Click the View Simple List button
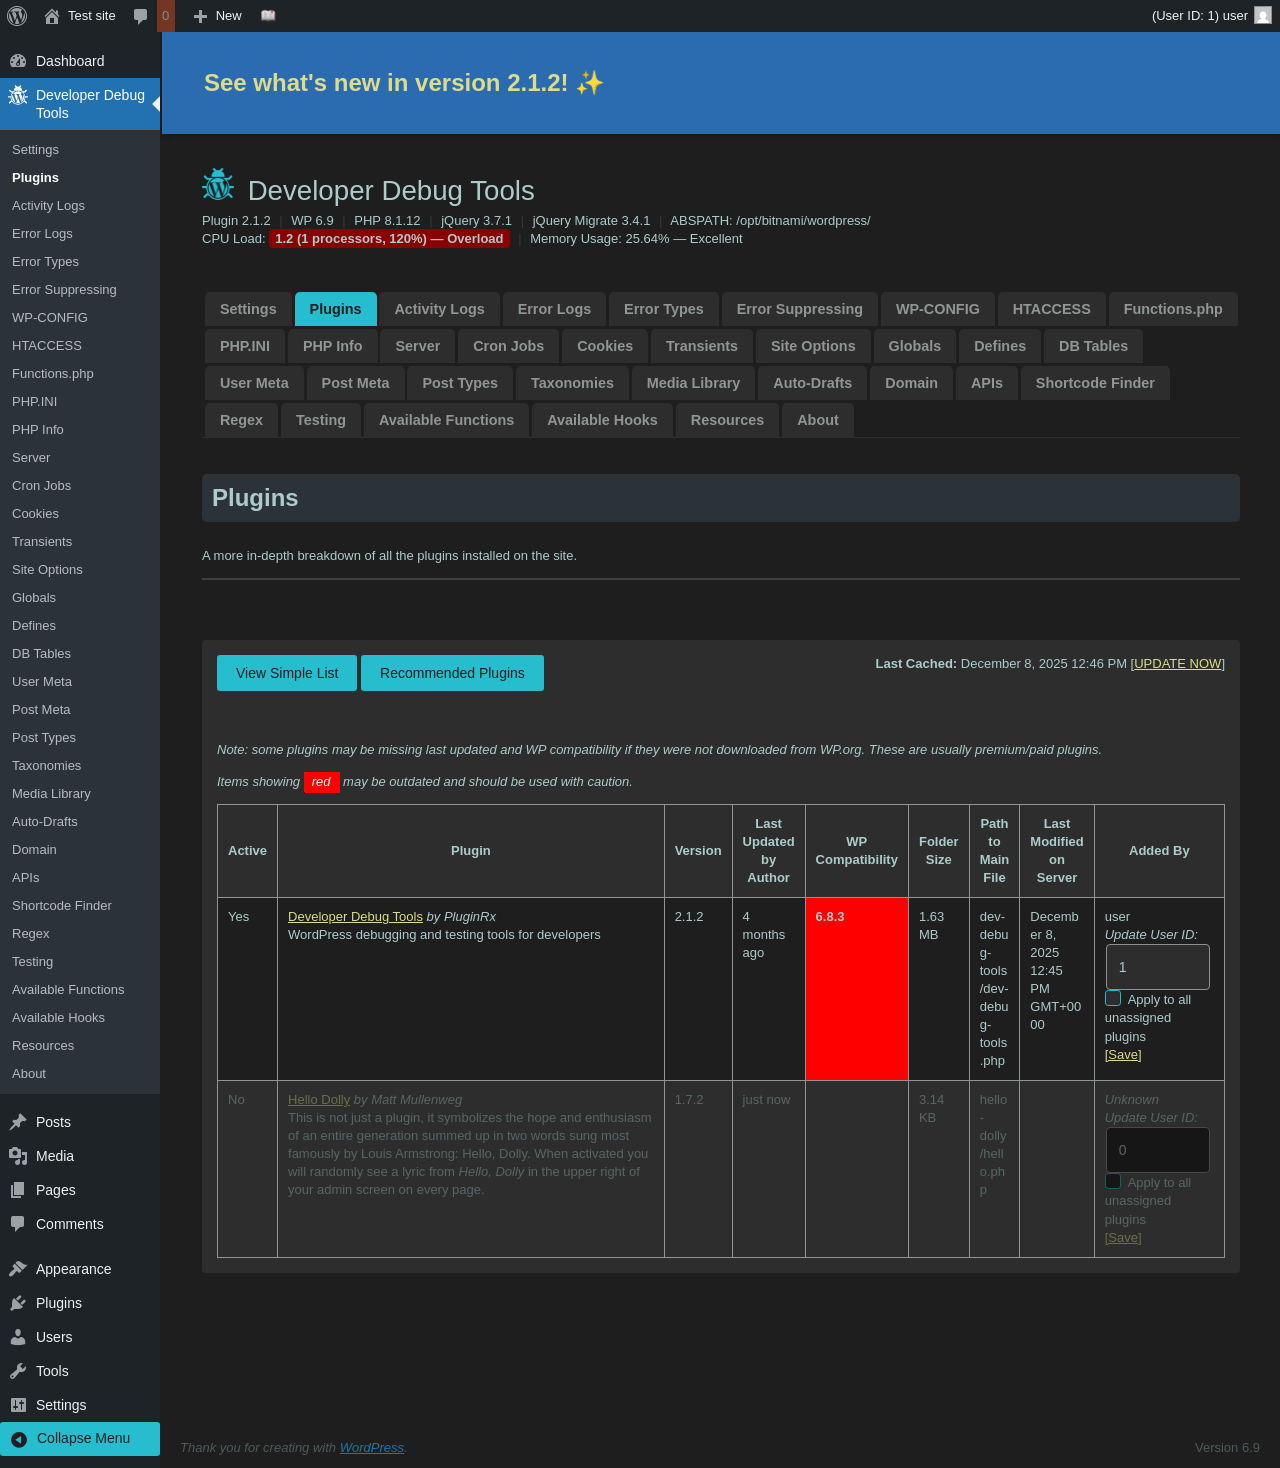Viewport: 1280px width, 1468px height. pos(287,673)
